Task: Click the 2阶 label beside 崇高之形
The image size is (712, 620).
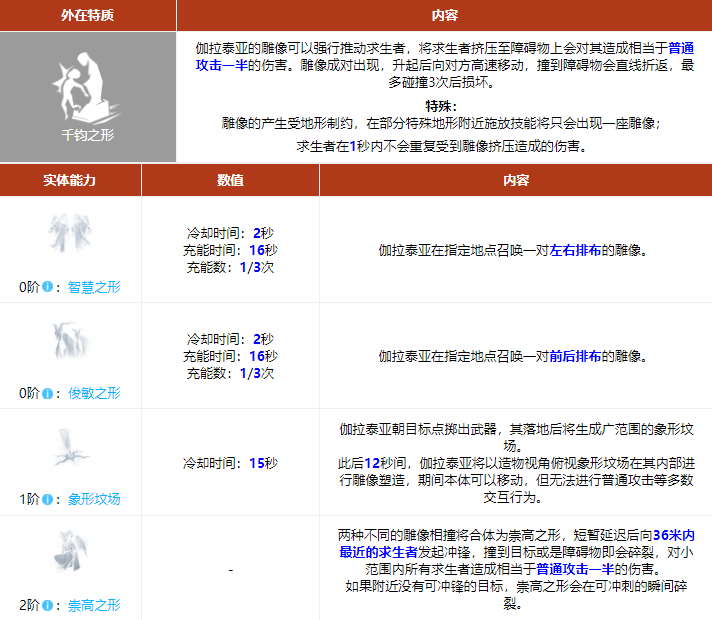Action: [30, 605]
